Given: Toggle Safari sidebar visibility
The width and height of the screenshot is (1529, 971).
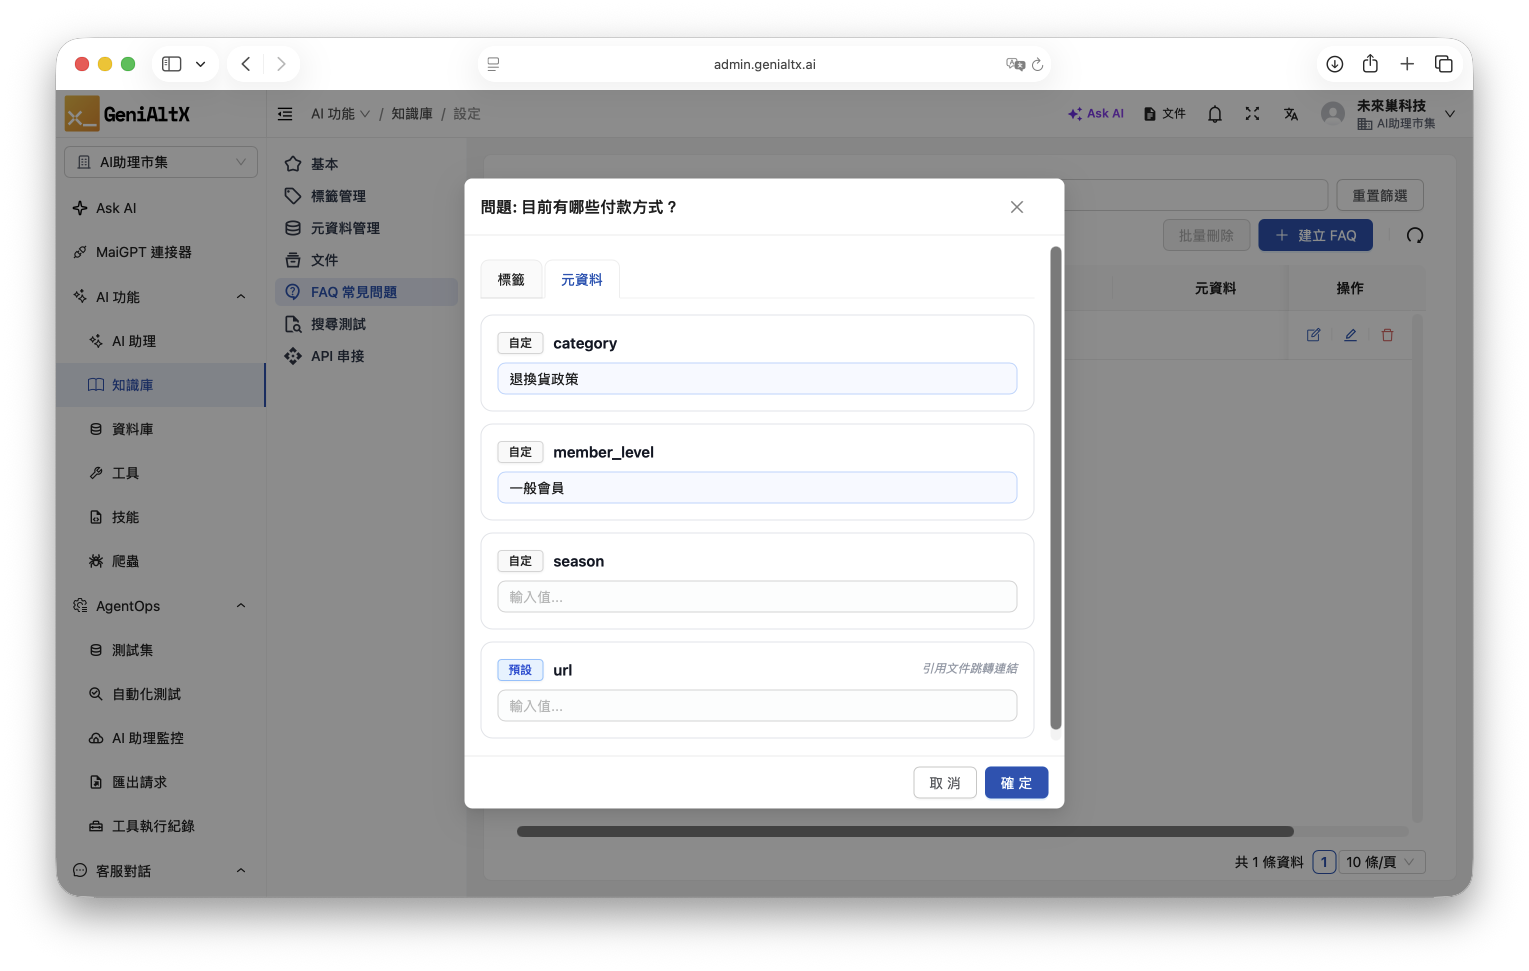Looking at the screenshot, I should tap(172, 64).
